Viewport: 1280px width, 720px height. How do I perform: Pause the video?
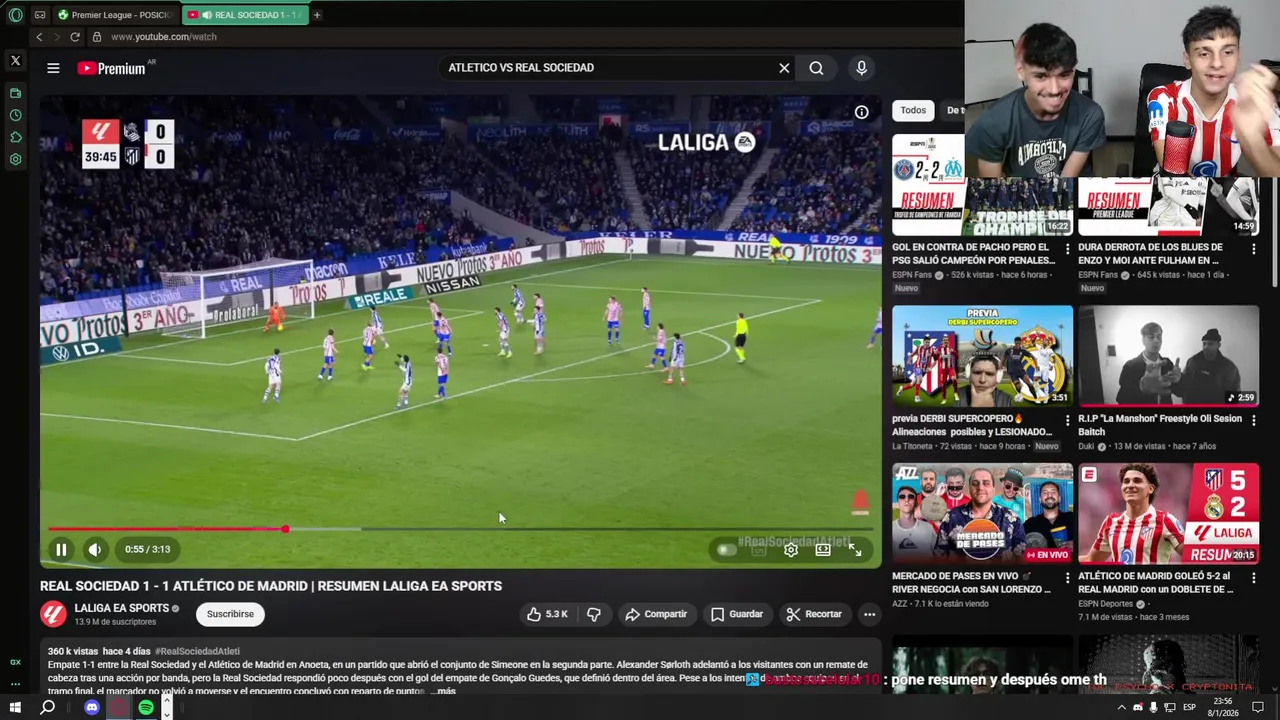[x=61, y=549]
